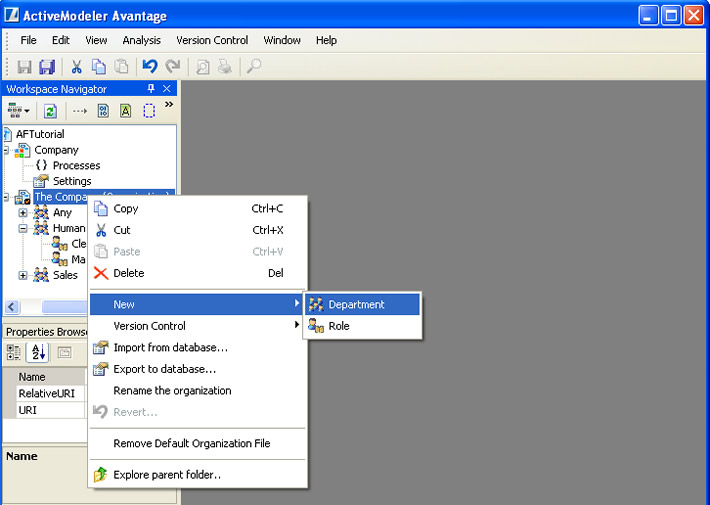Choose Explore parent folder..
Screen dimensions: 710x505
click(x=197, y=475)
